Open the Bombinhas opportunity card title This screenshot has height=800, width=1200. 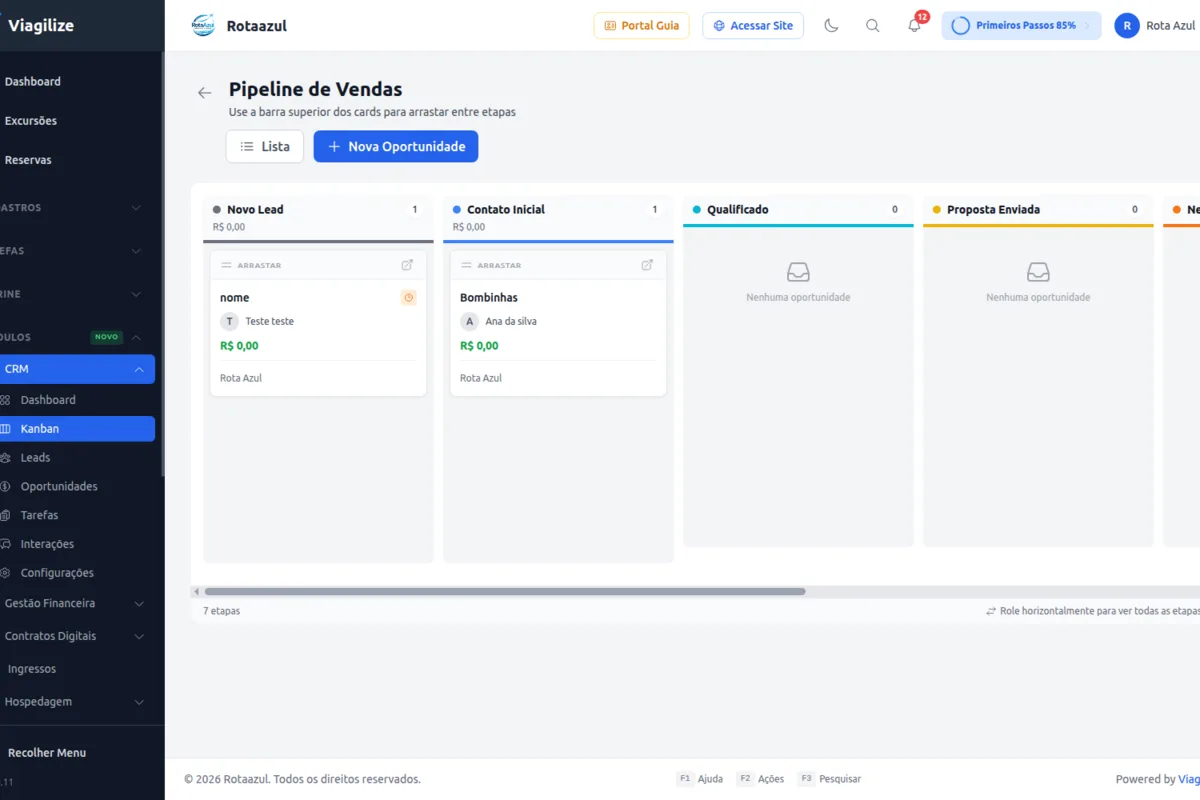click(x=489, y=298)
